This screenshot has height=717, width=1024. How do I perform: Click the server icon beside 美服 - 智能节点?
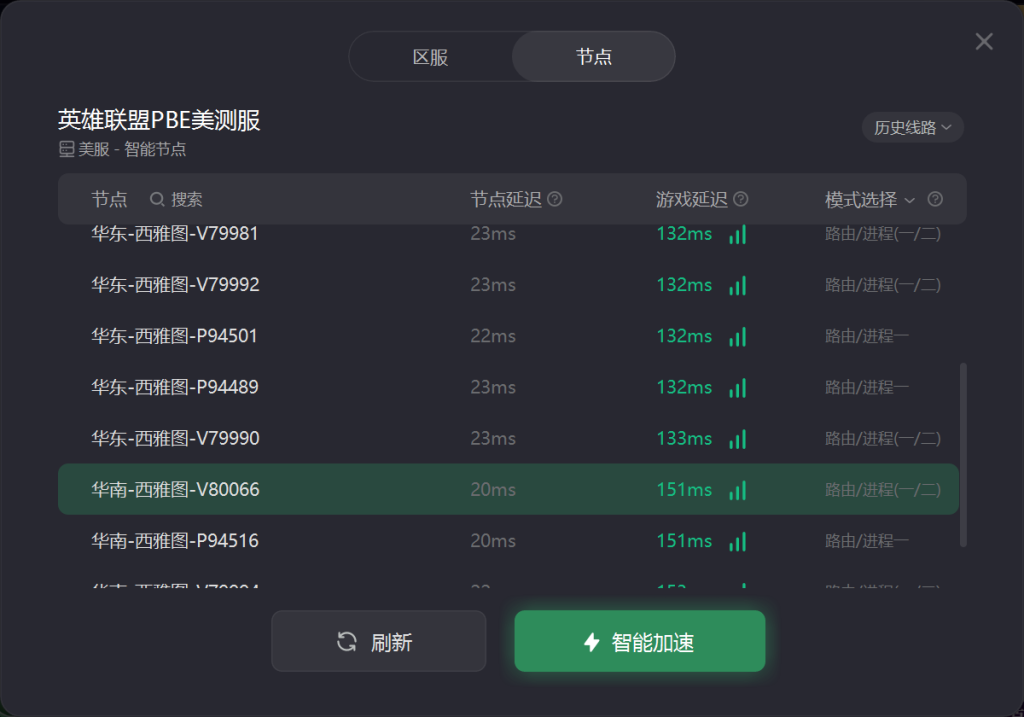[x=66, y=150]
